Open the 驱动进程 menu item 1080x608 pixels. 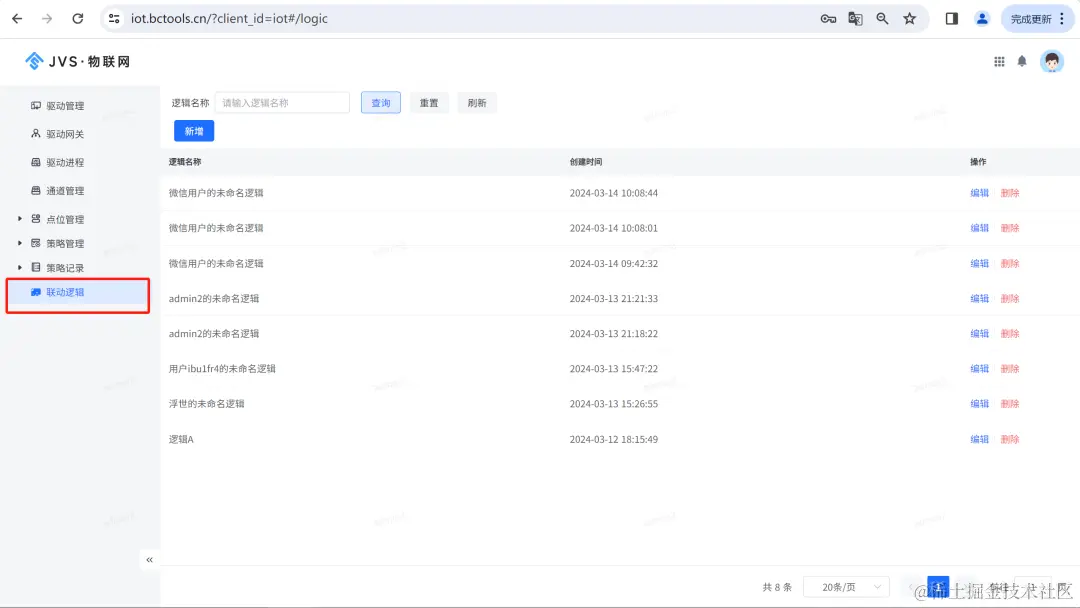tap(65, 163)
